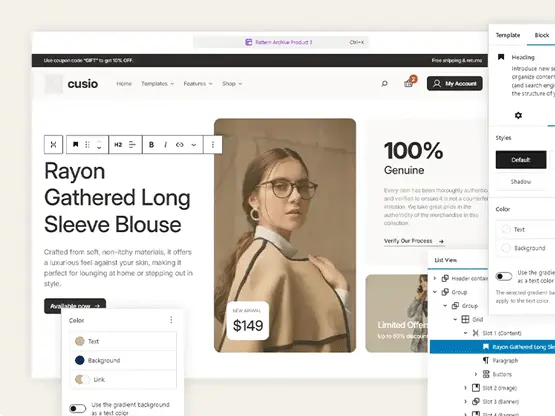The width and height of the screenshot is (555, 416).
Task: Click the heading block bookmark icon in toolbar
Action: click(75, 144)
